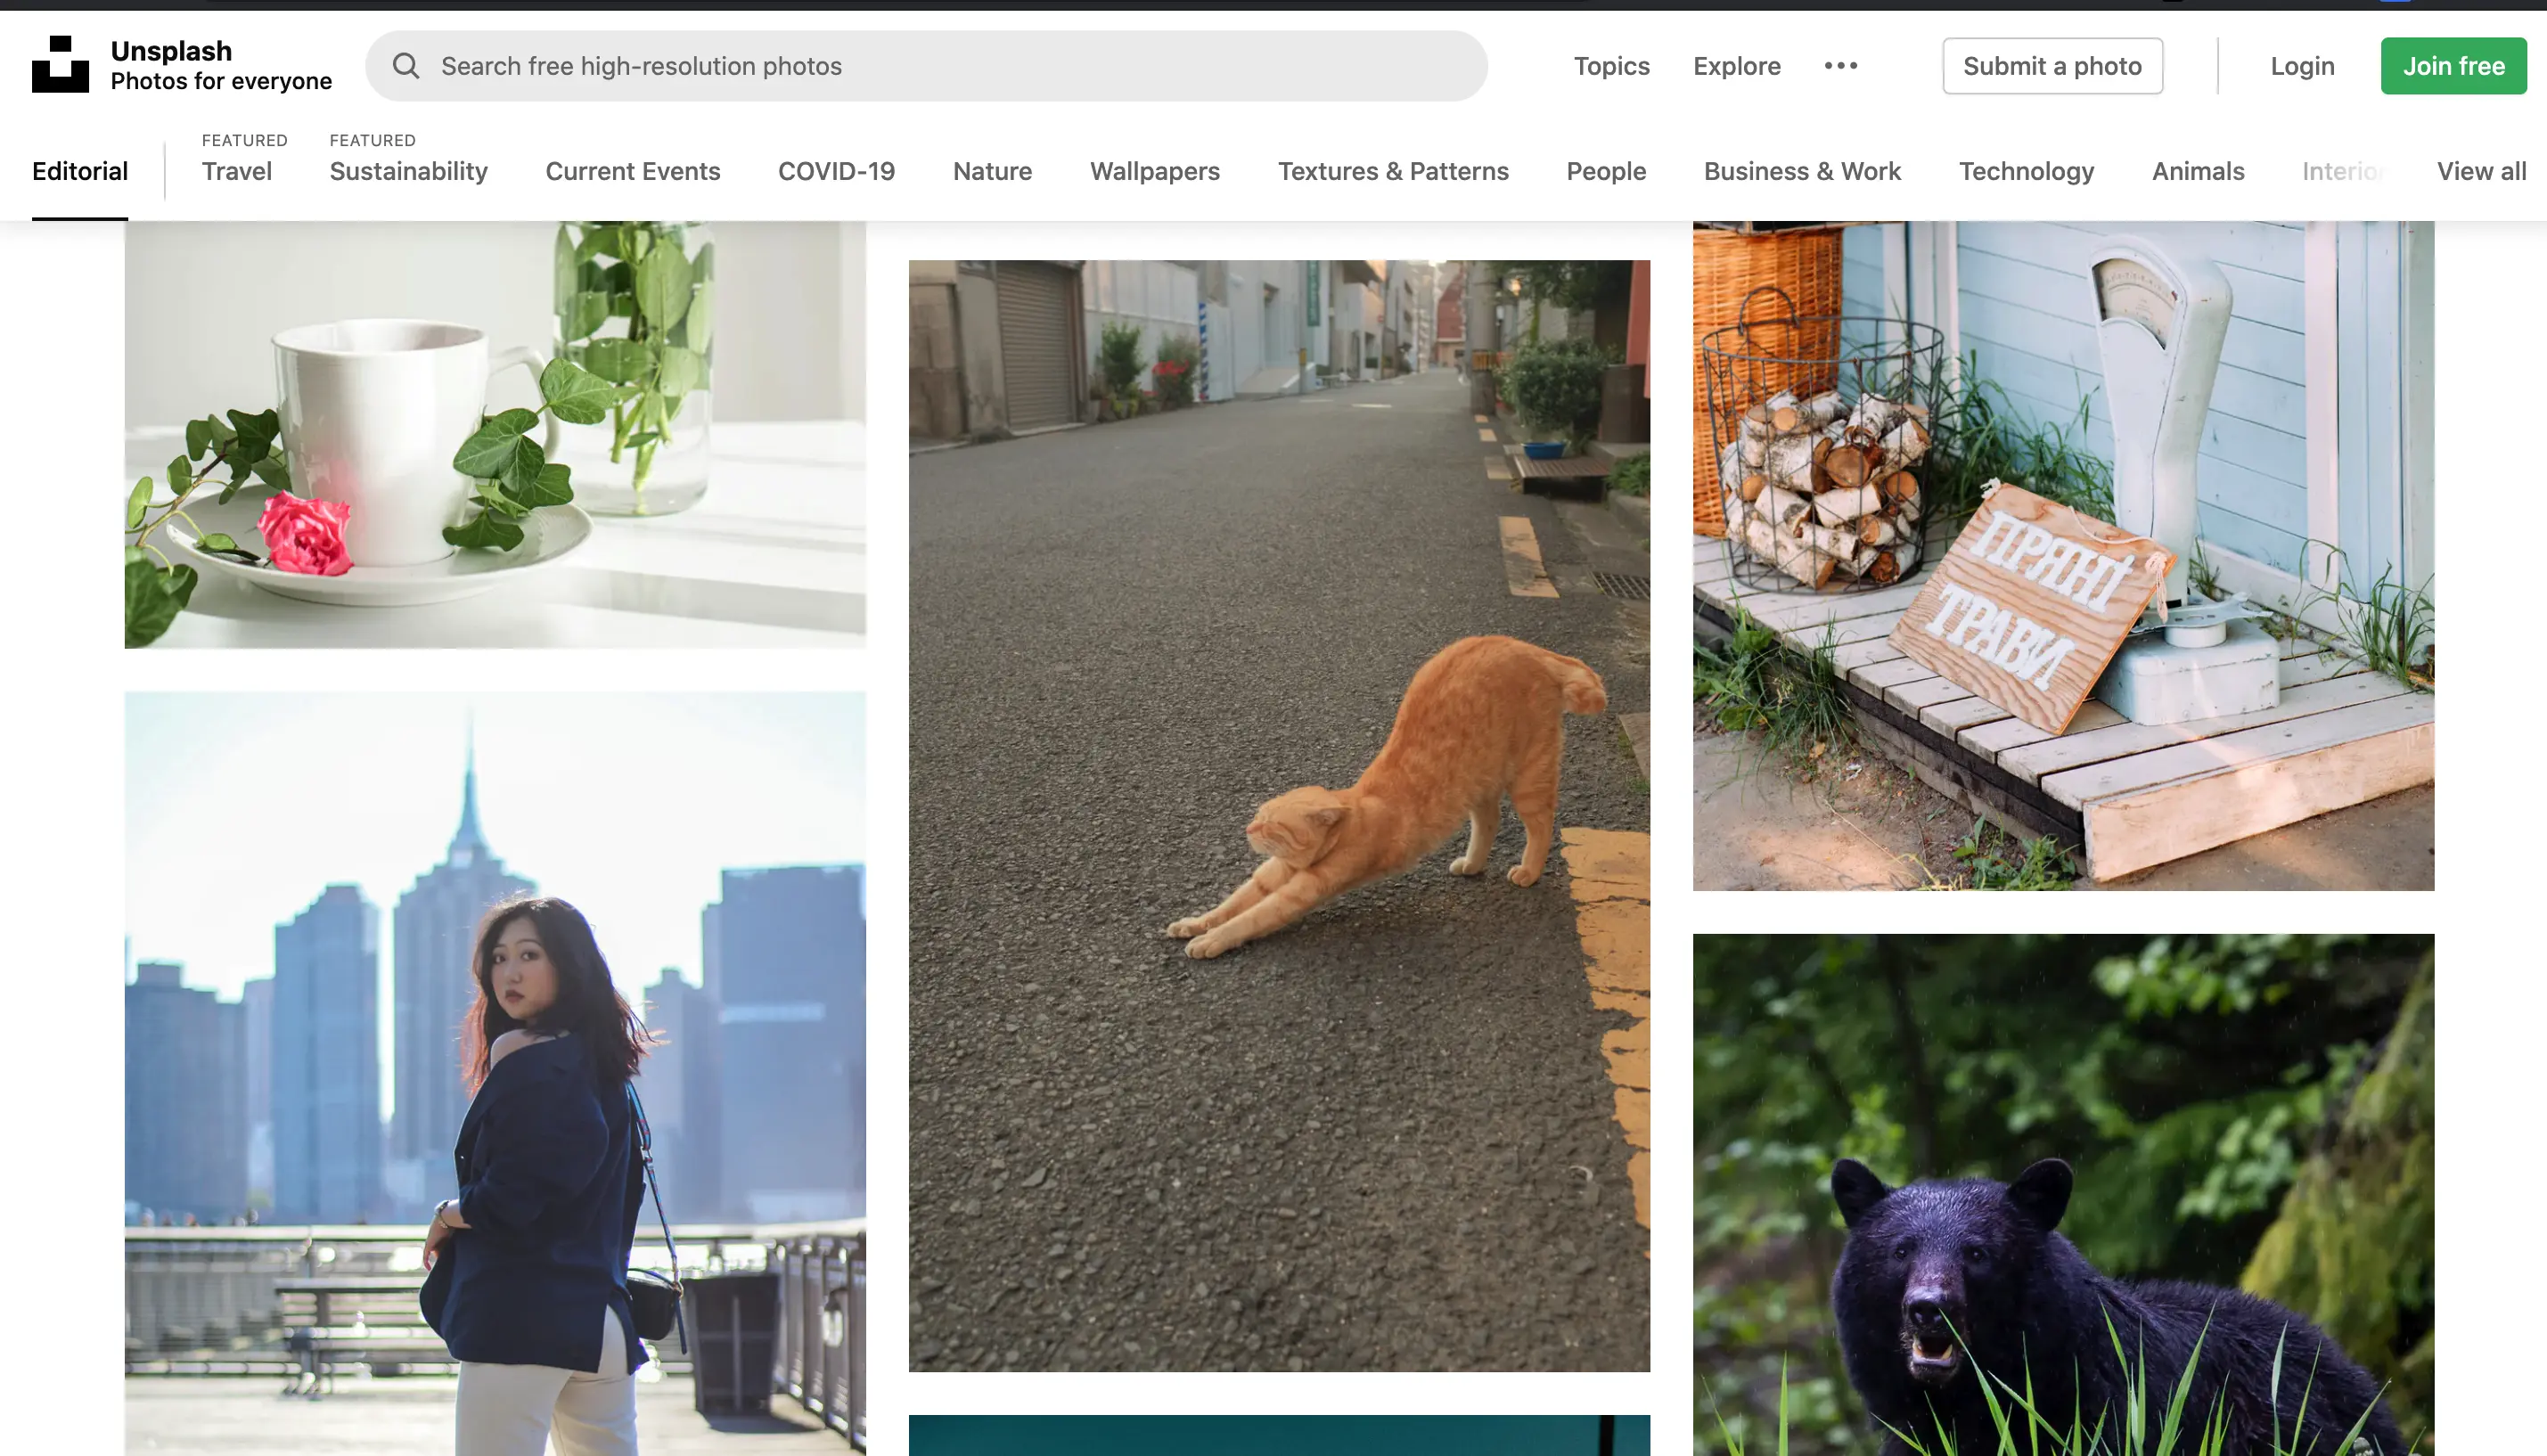
Task: Open the Sustainability featured topic
Action: [408, 171]
